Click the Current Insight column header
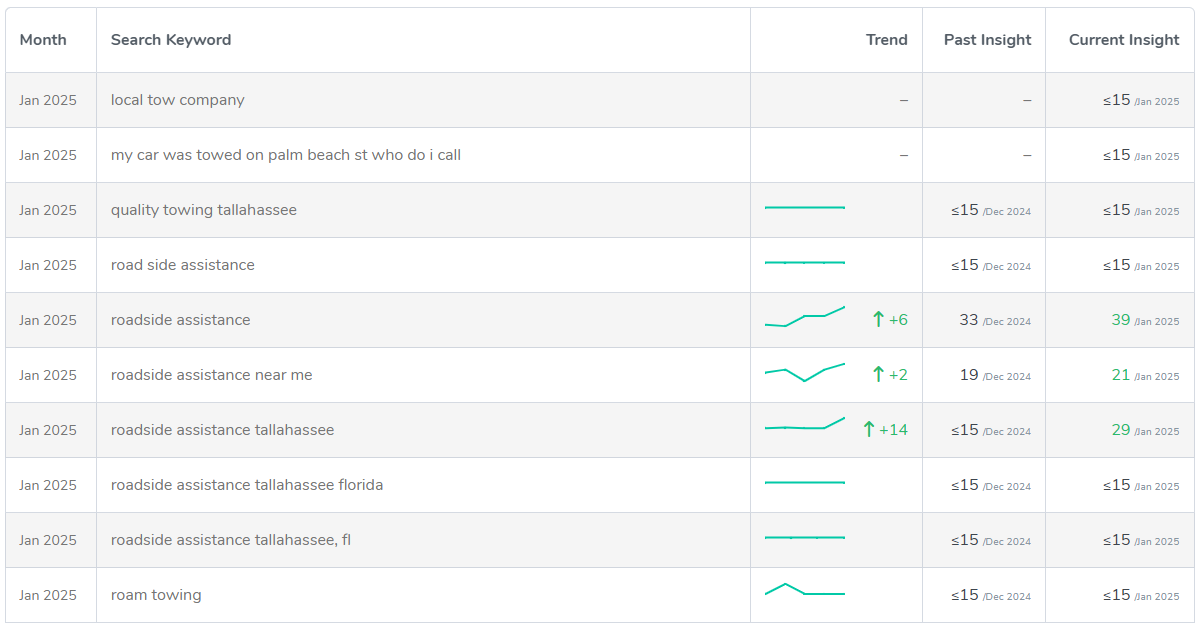 (1124, 40)
